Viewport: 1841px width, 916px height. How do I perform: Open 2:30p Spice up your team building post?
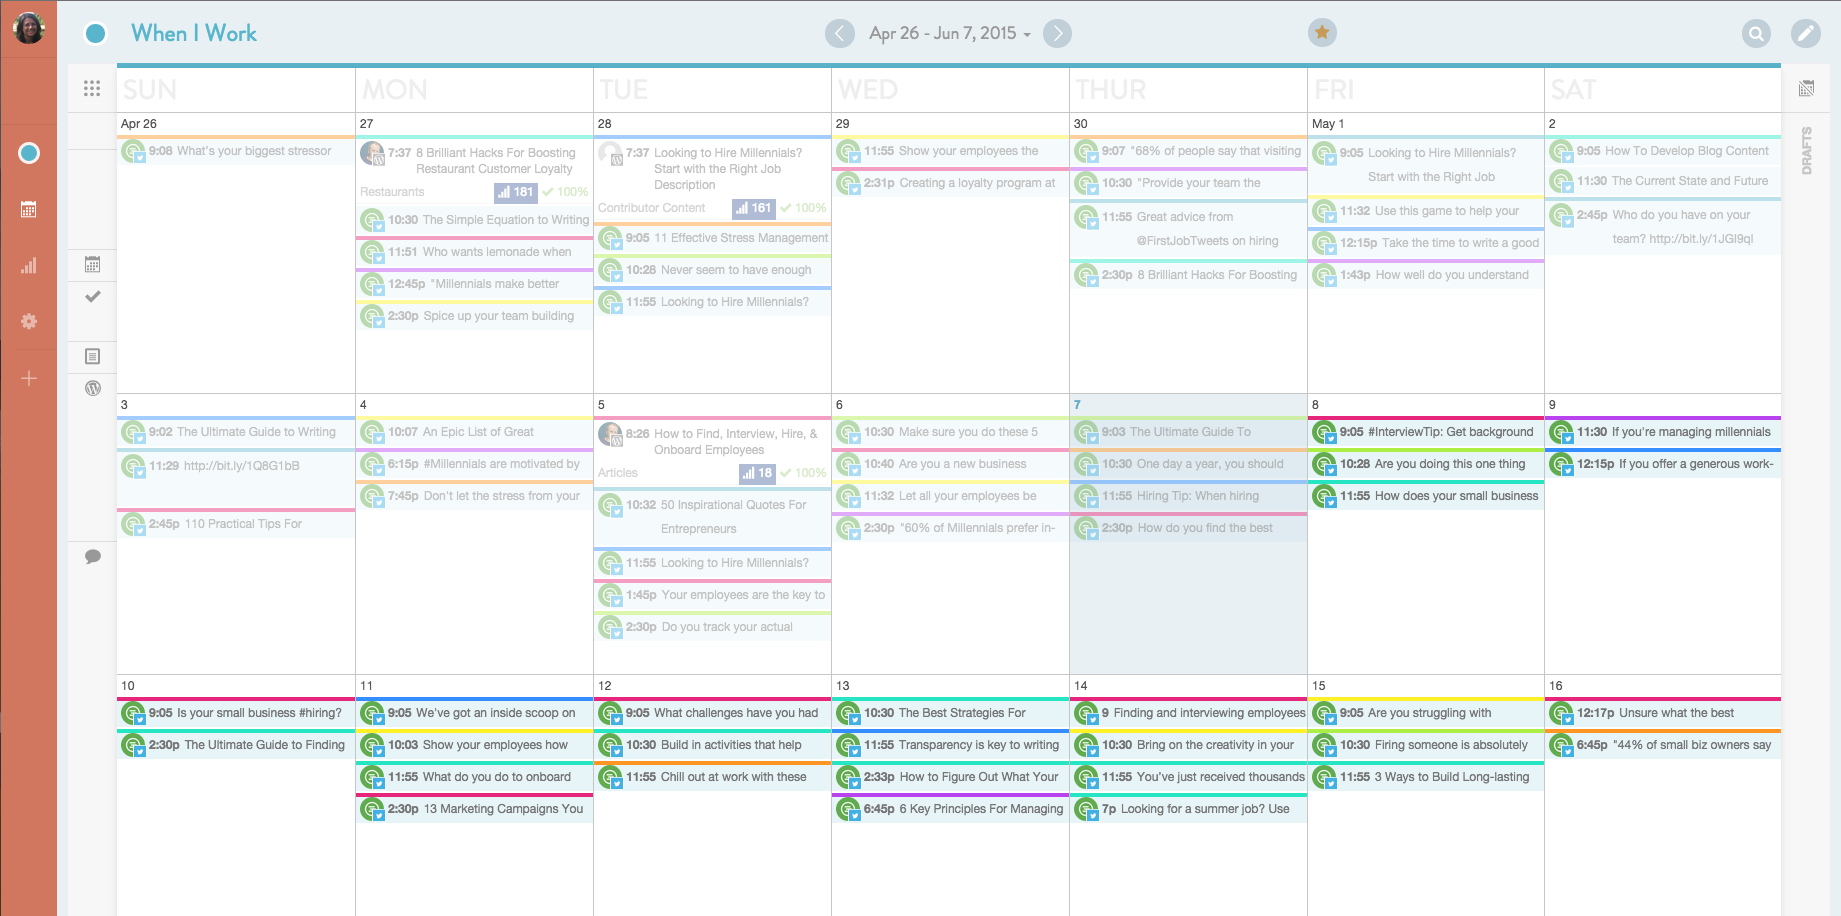tap(475, 316)
